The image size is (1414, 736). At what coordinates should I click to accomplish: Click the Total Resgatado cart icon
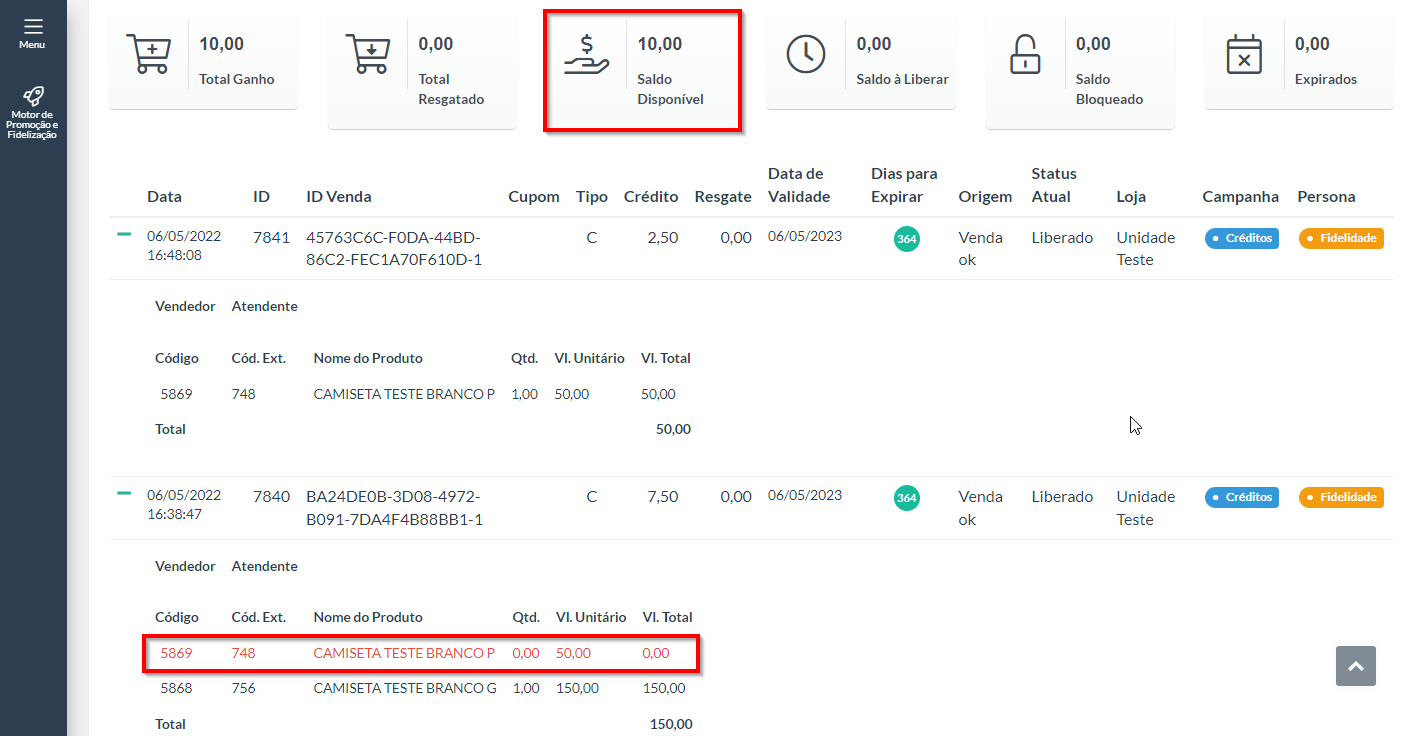pyautogui.click(x=367, y=54)
